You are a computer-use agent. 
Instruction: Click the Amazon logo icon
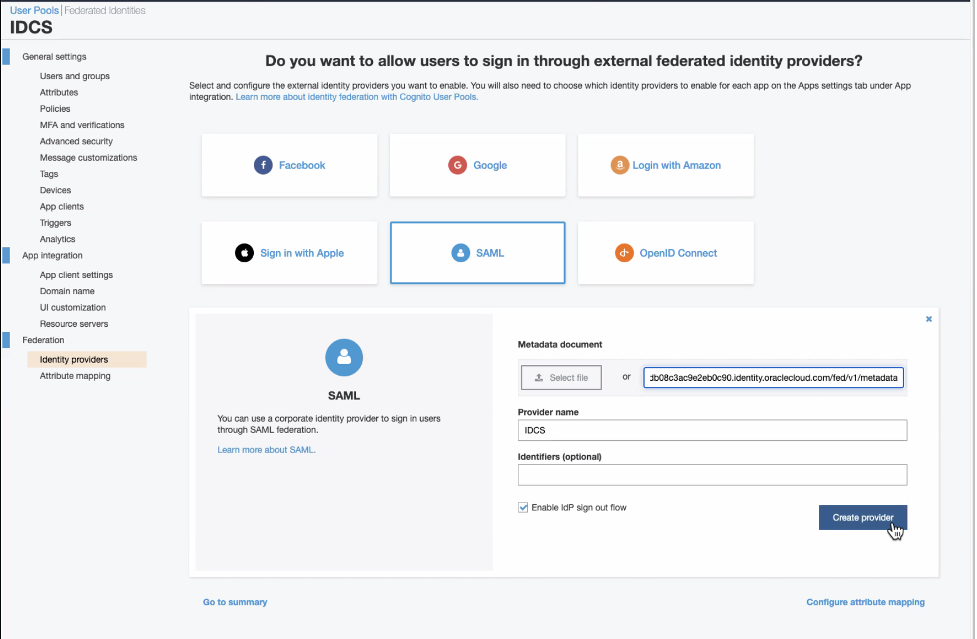click(x=619, y=165)
